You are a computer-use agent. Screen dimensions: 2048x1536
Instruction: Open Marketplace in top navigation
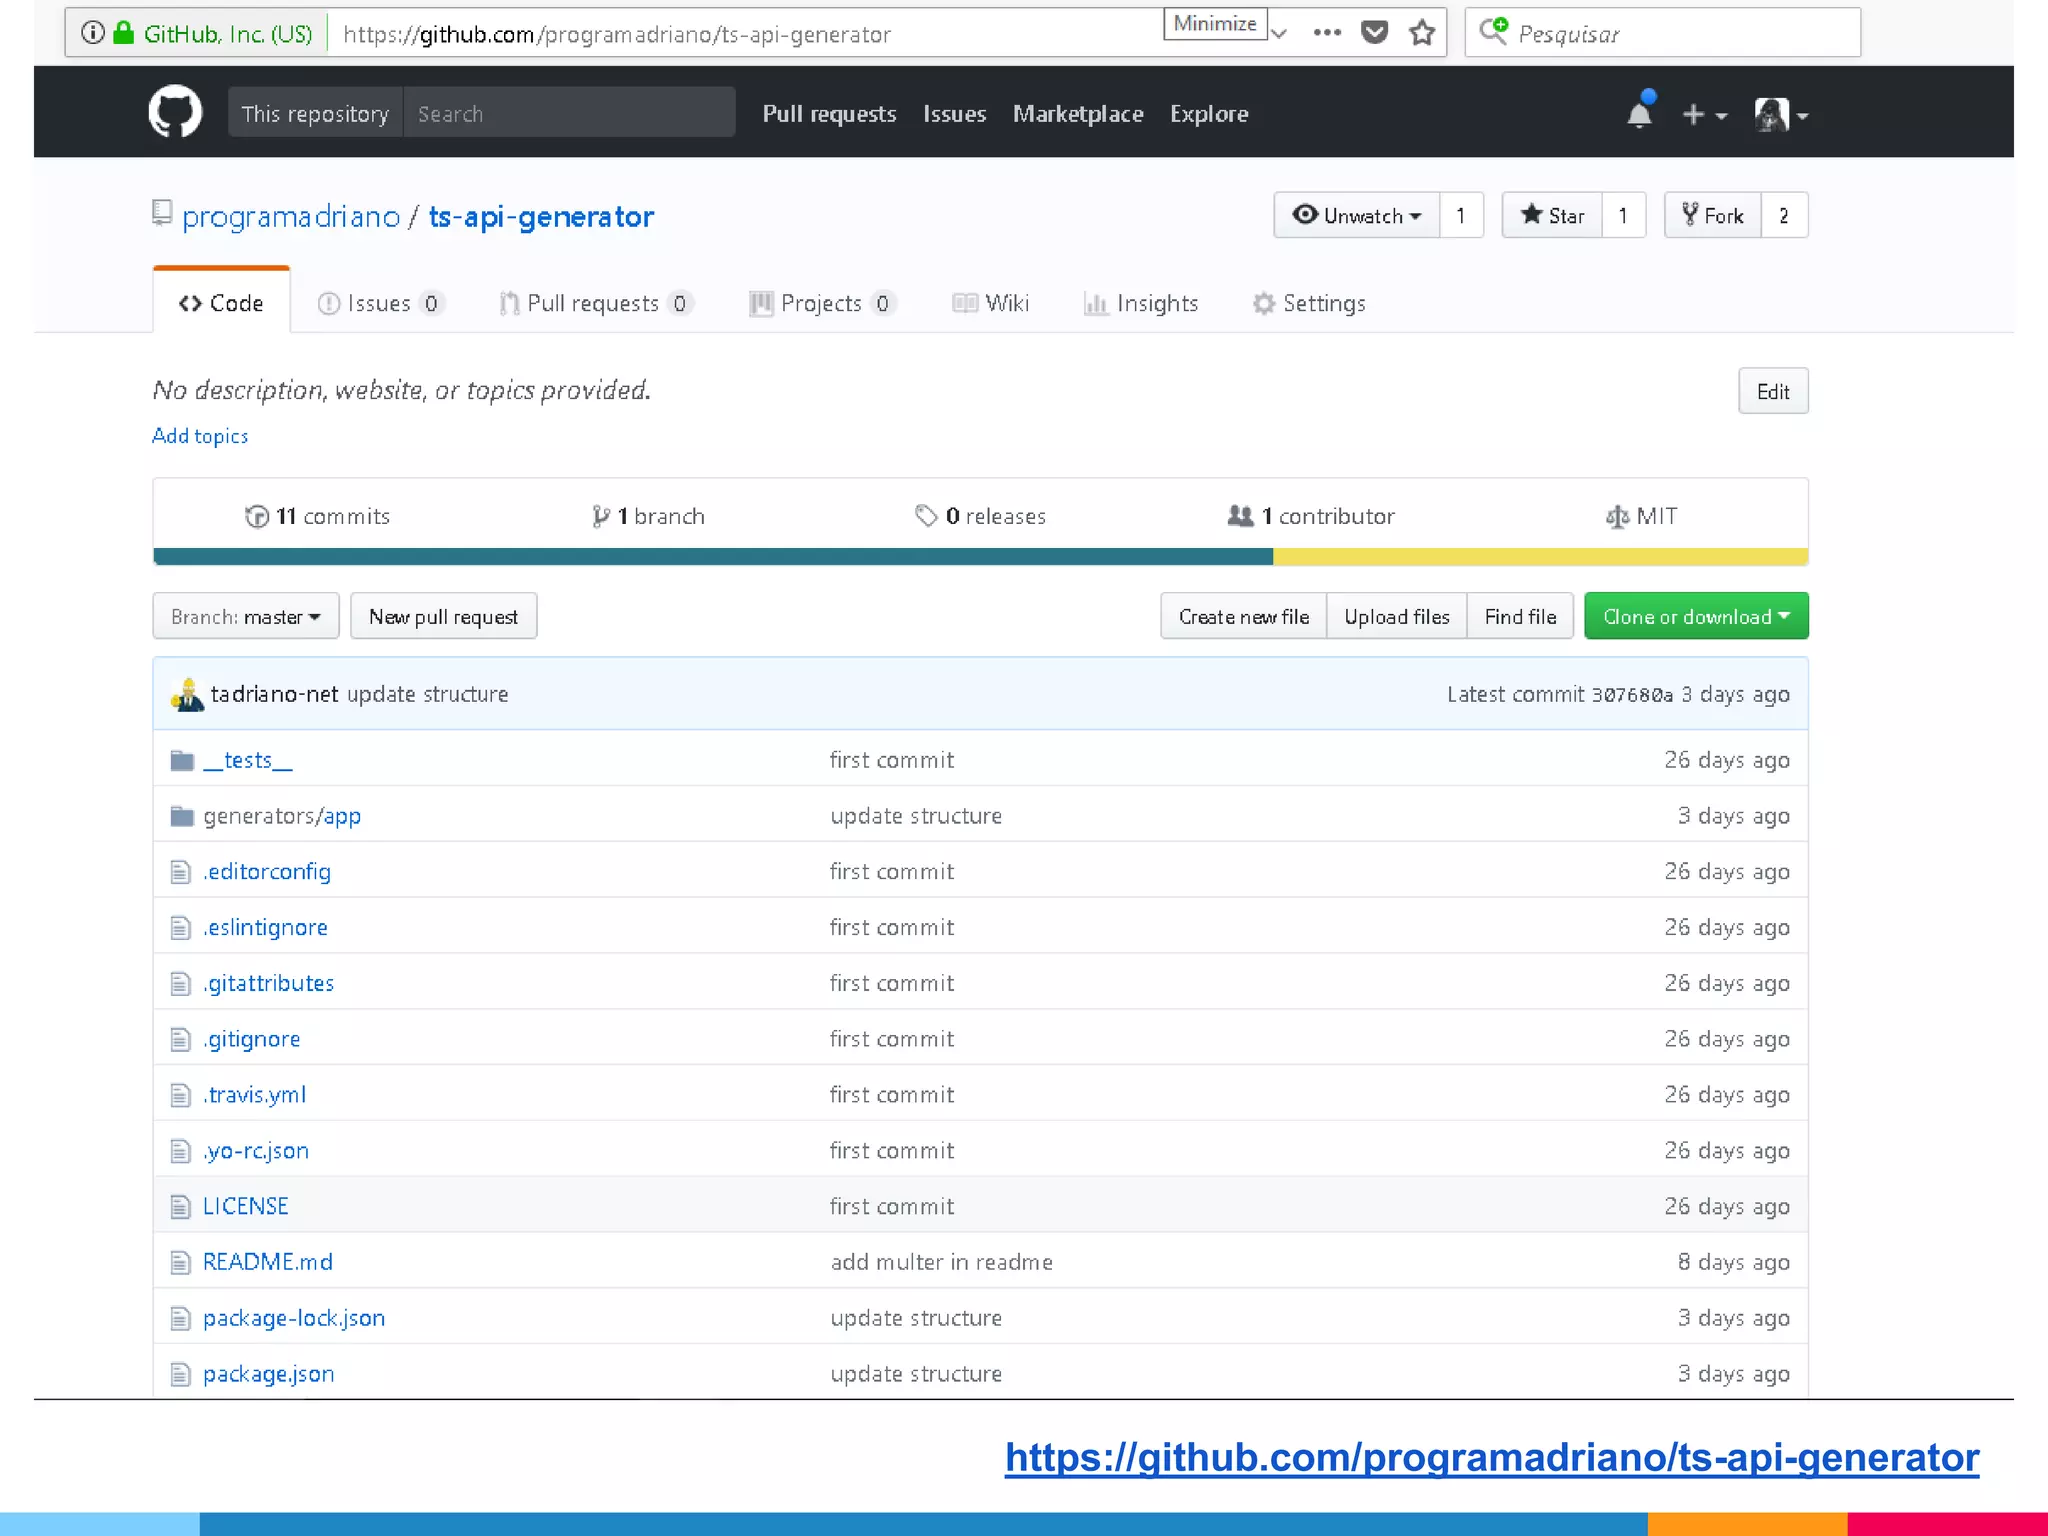click(1078, 114)
